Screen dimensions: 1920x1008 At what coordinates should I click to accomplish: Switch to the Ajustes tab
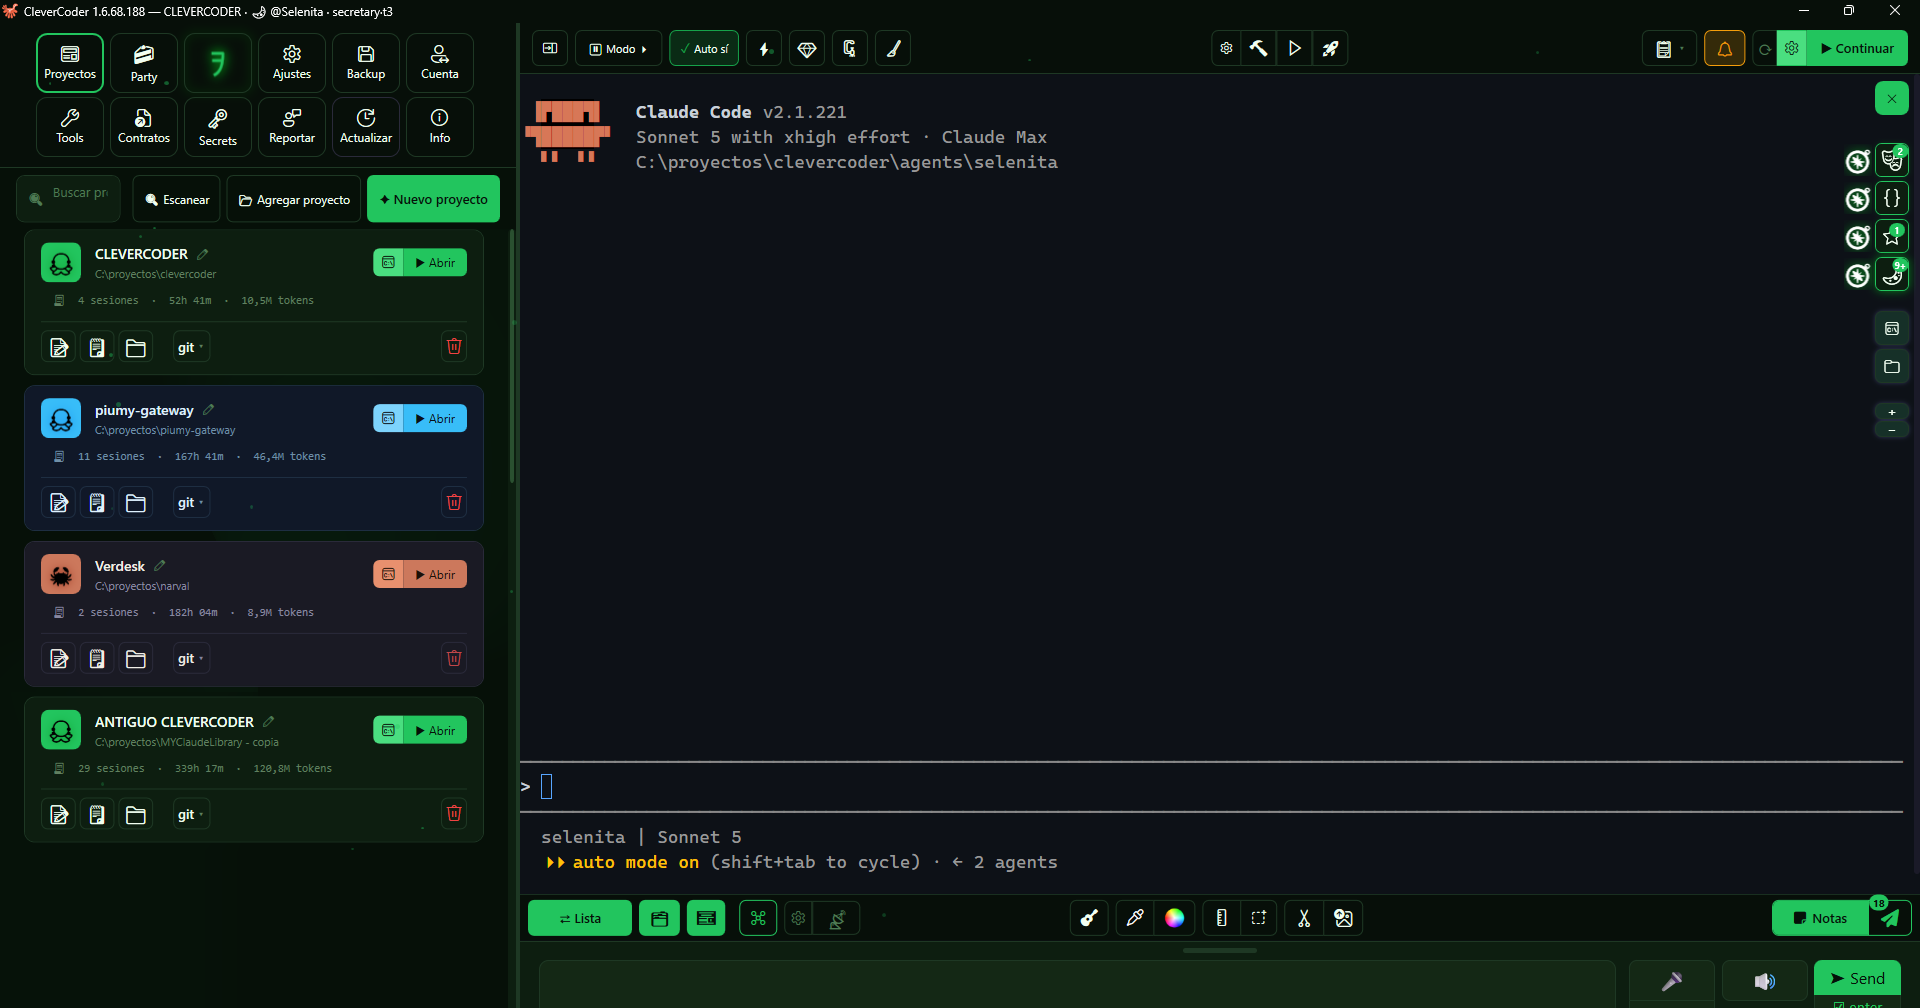292,63
